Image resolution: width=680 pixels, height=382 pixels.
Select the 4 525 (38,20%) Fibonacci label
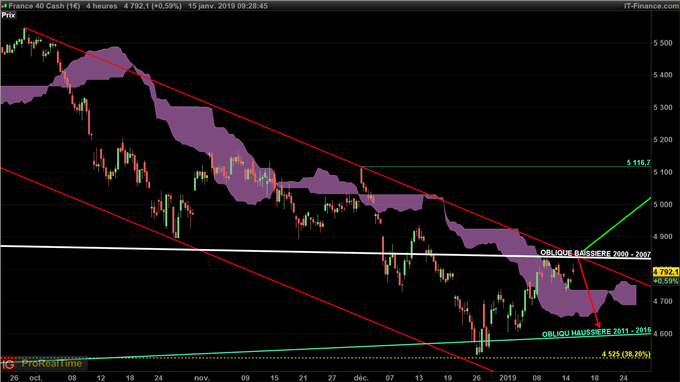pyautogui.click(x=626, y=354)
